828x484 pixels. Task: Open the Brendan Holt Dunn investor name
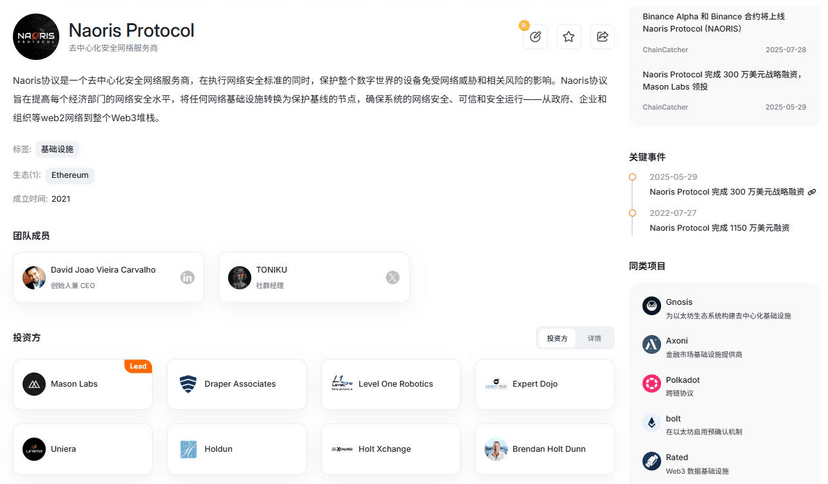tap(549, 449)
